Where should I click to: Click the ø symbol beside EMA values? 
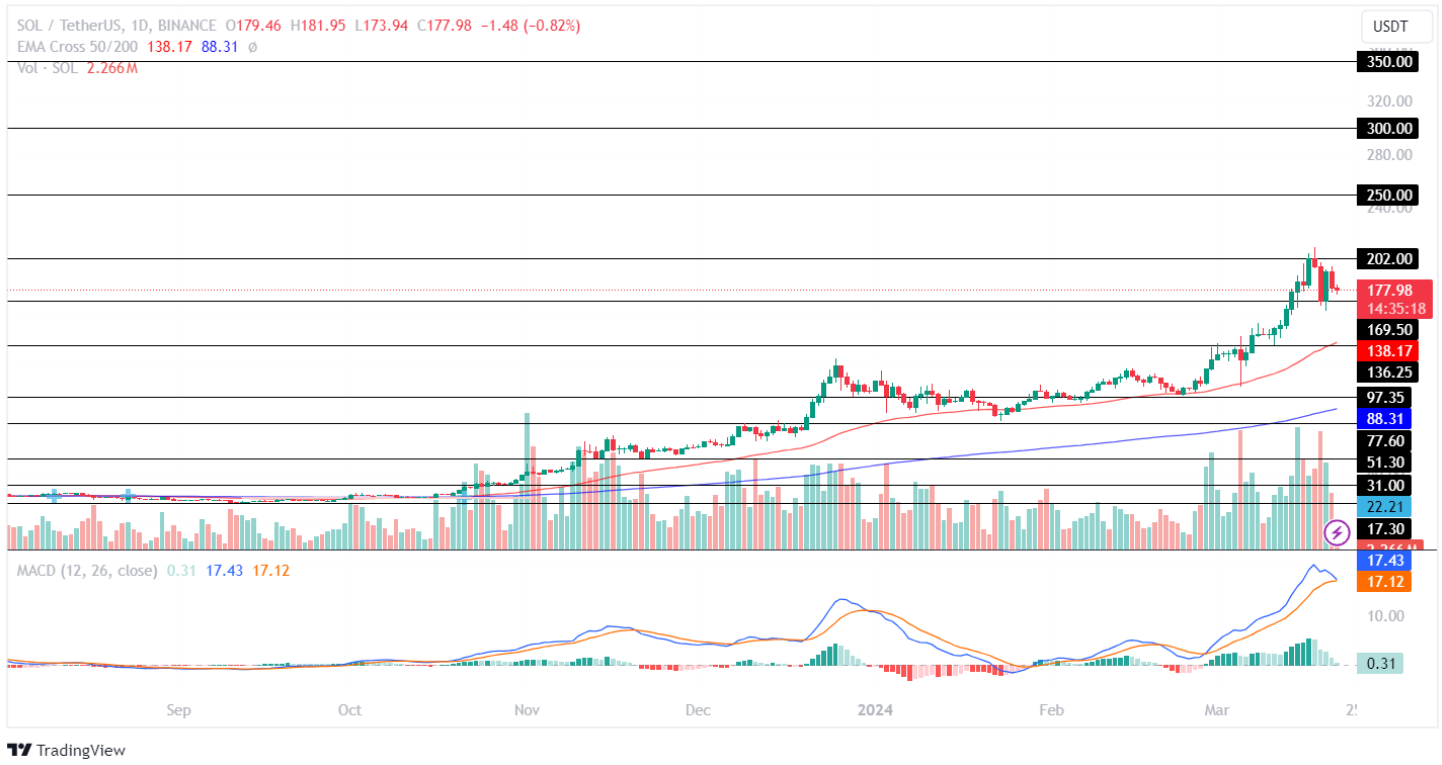click(253, 46)
